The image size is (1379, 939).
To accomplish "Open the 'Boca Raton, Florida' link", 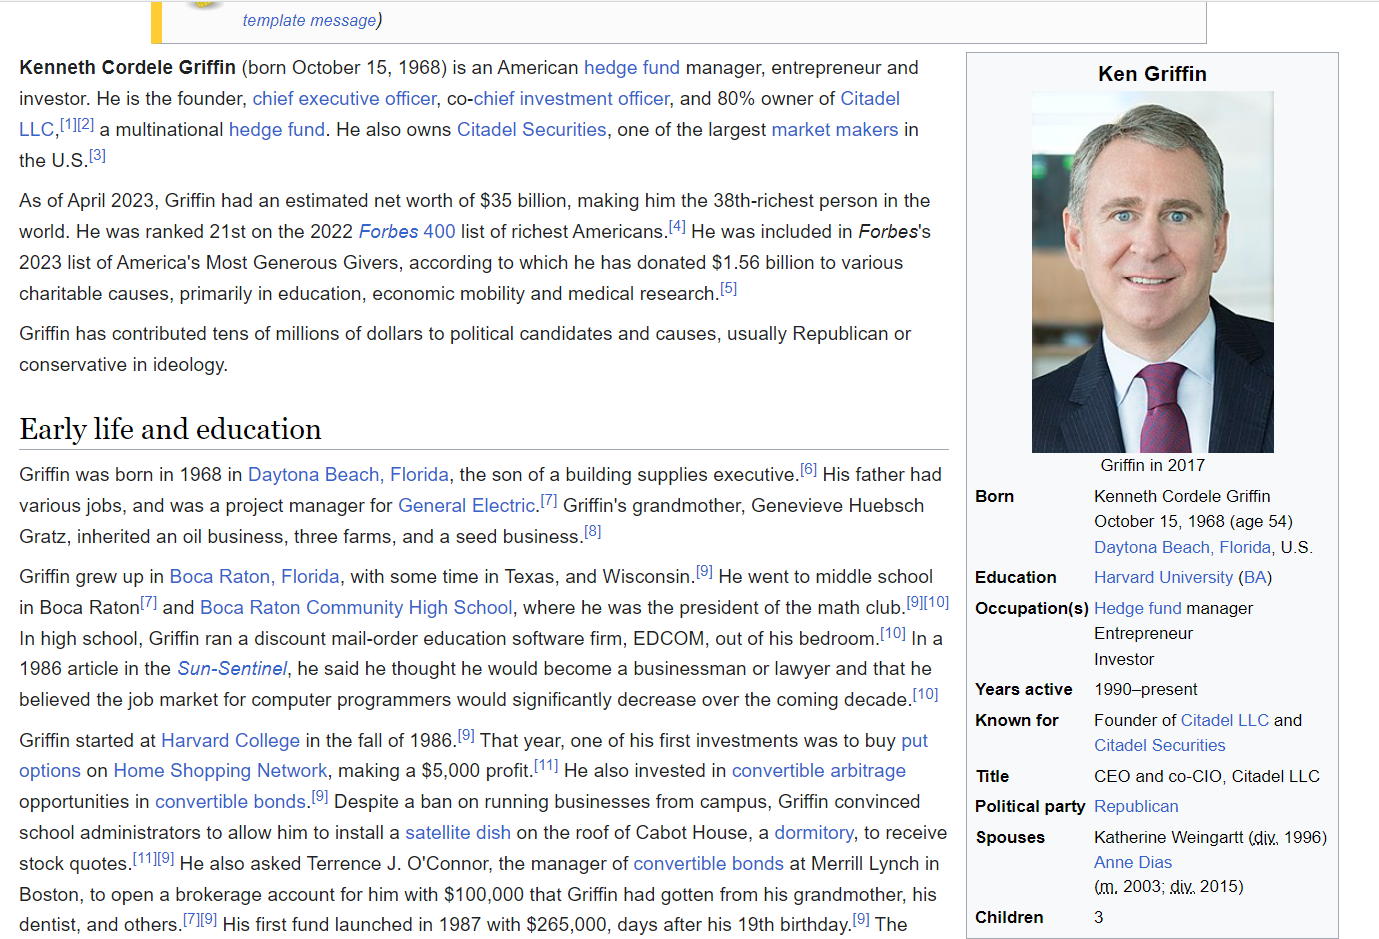I will [x=254, y=577].
